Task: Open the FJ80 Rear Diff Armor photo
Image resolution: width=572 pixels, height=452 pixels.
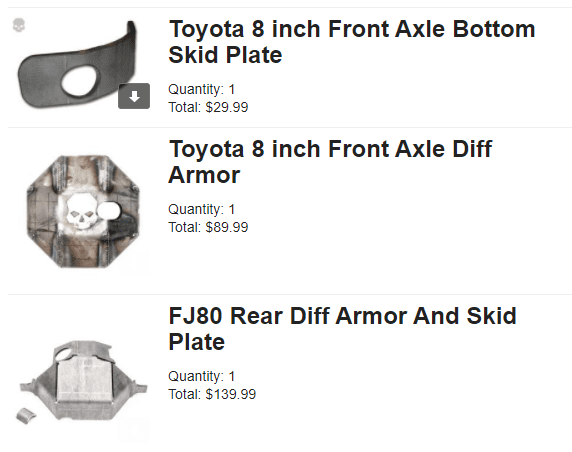Action: (83, 381)
